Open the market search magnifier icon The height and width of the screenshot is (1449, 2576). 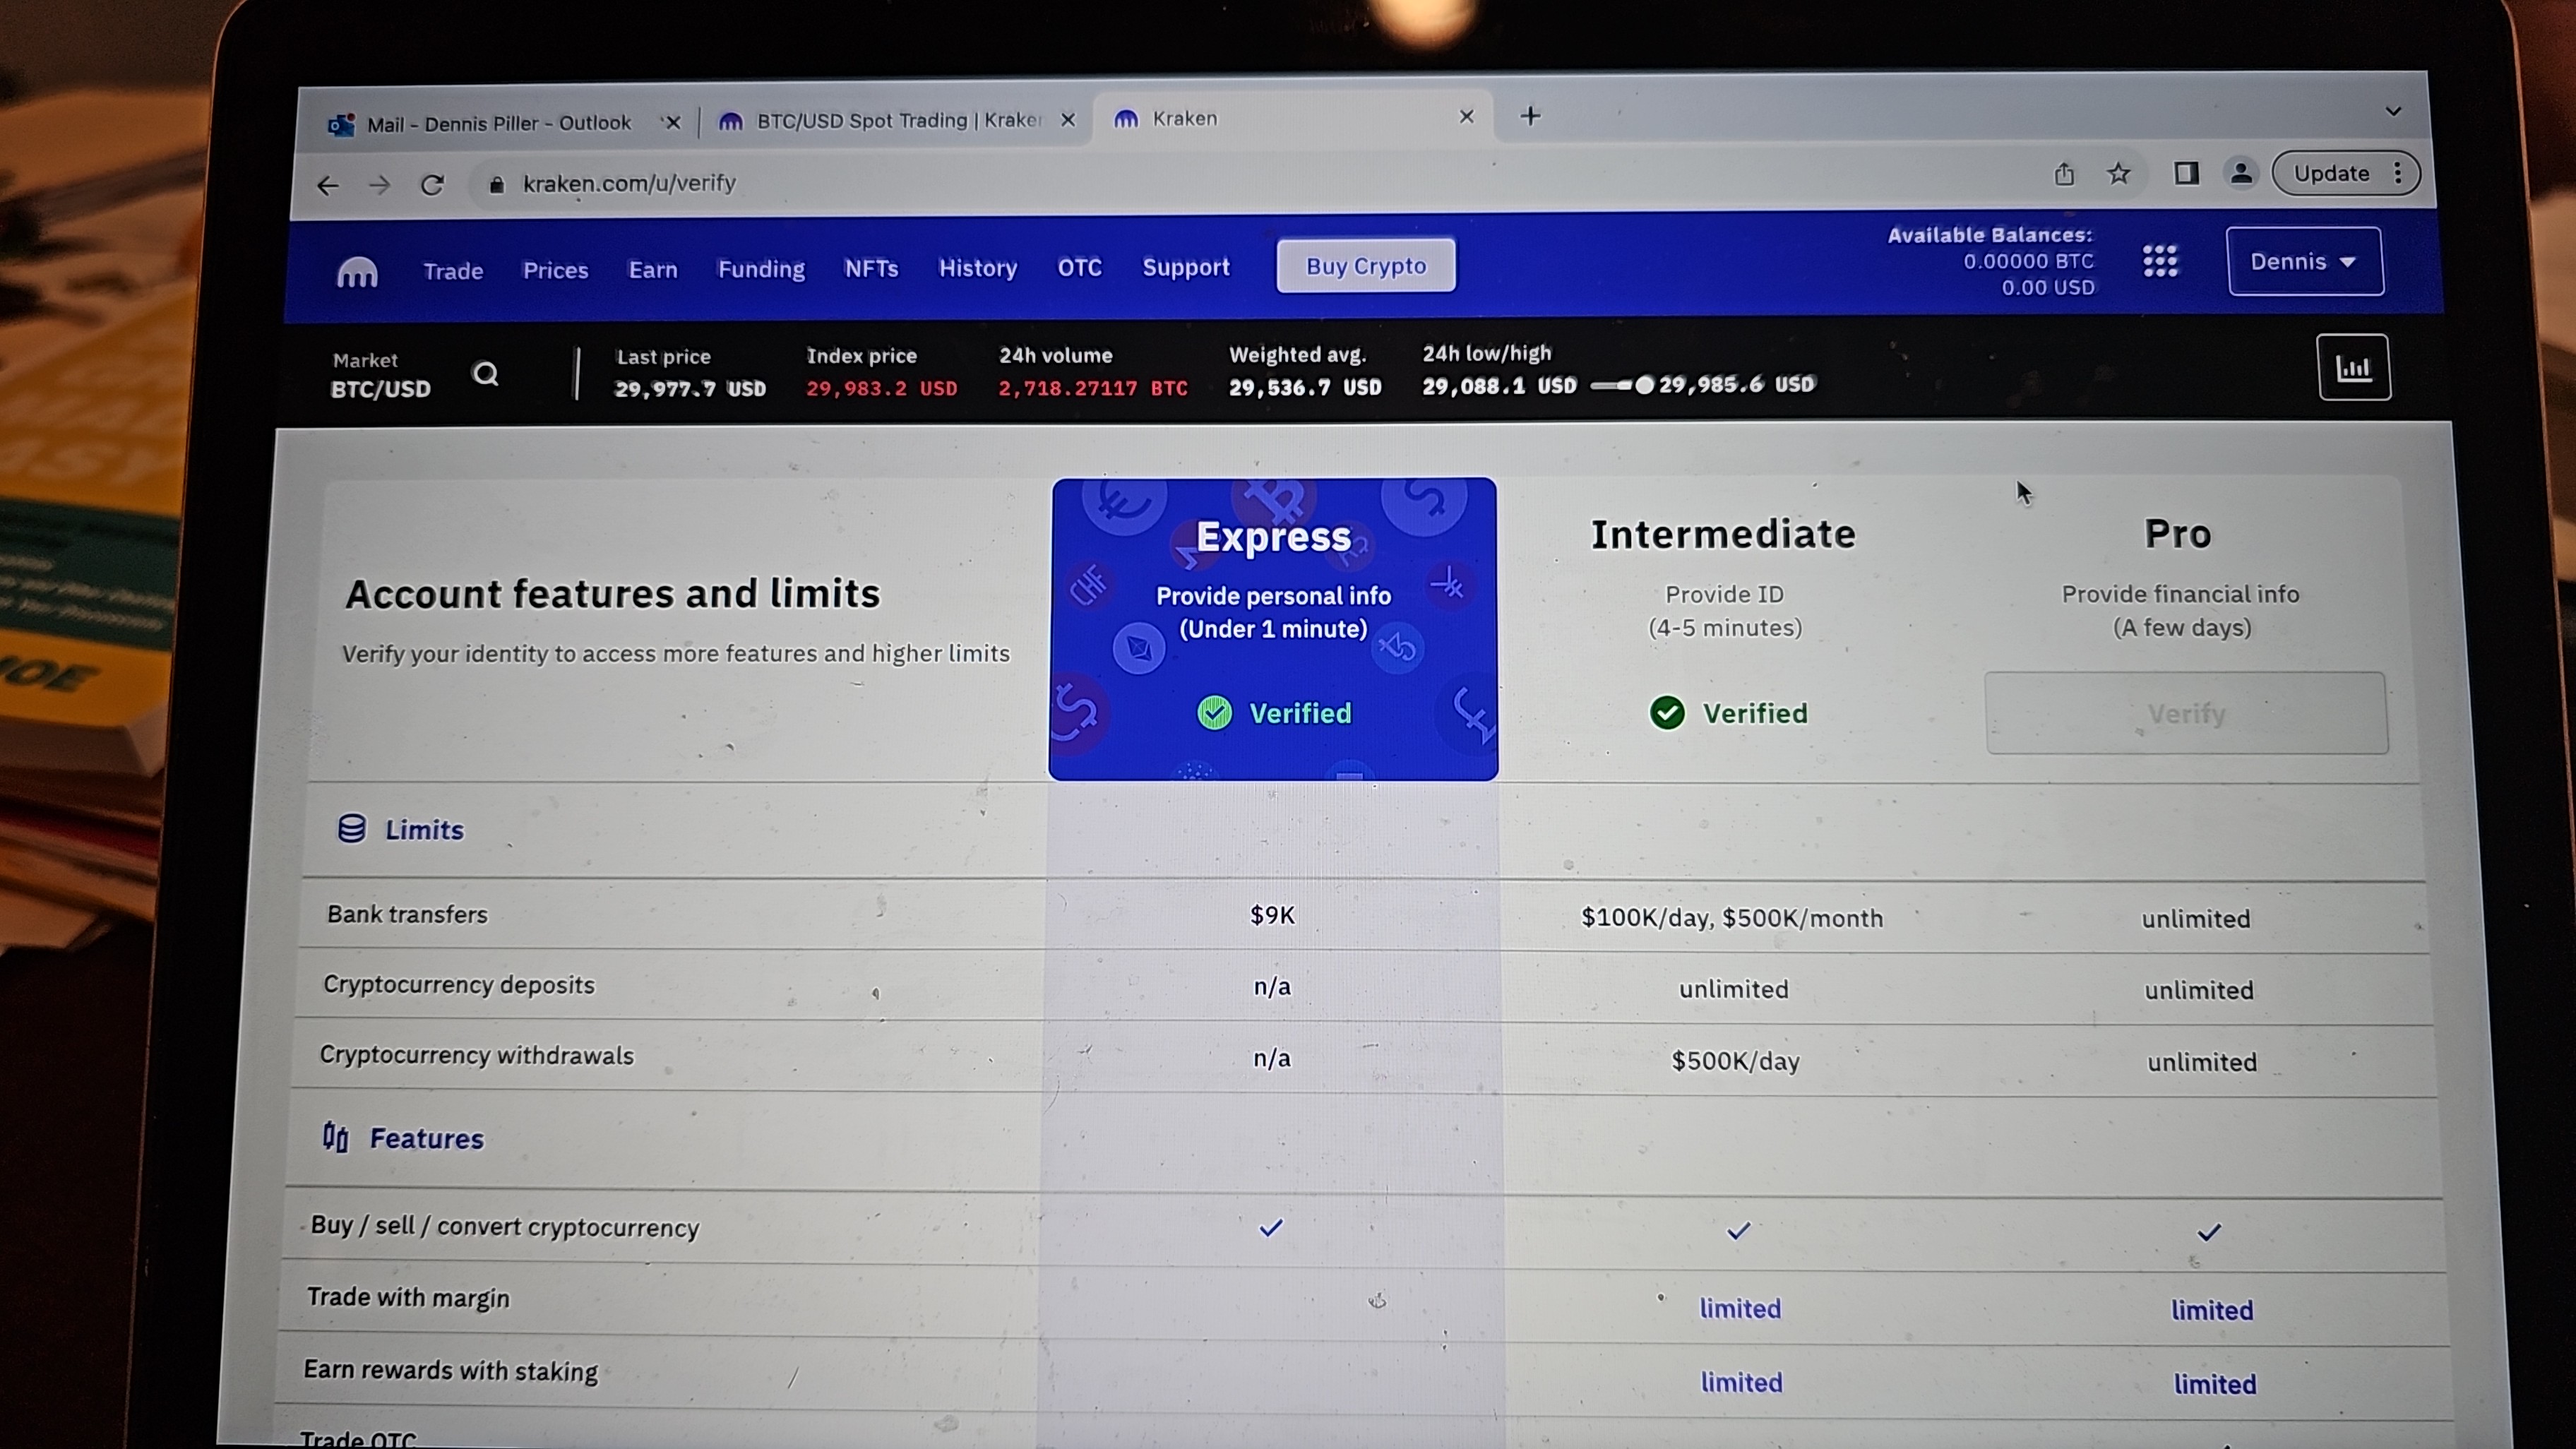[486, 374]
